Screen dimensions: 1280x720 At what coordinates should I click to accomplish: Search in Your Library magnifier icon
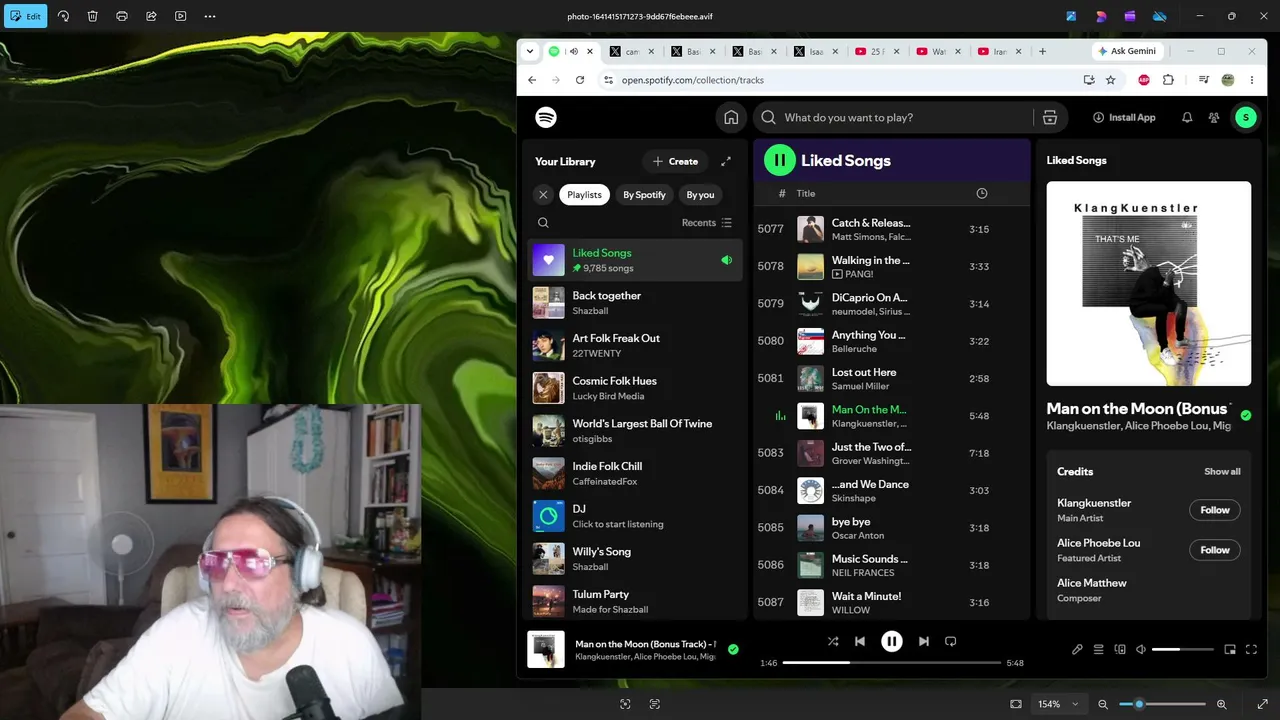(543, 223)
